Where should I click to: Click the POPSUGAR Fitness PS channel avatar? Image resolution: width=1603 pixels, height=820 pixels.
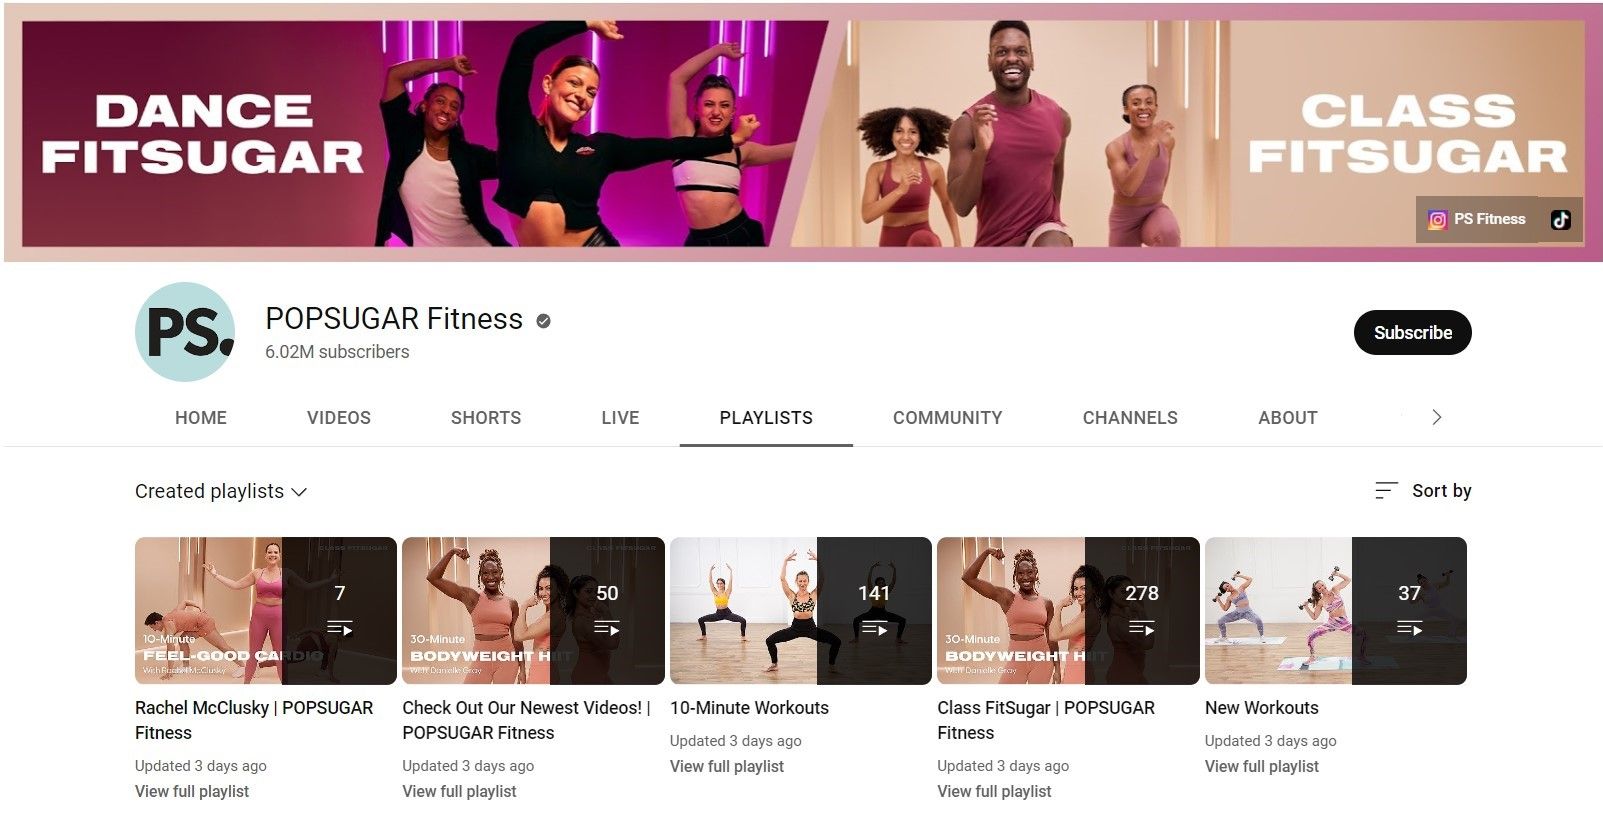pos(185,332)
